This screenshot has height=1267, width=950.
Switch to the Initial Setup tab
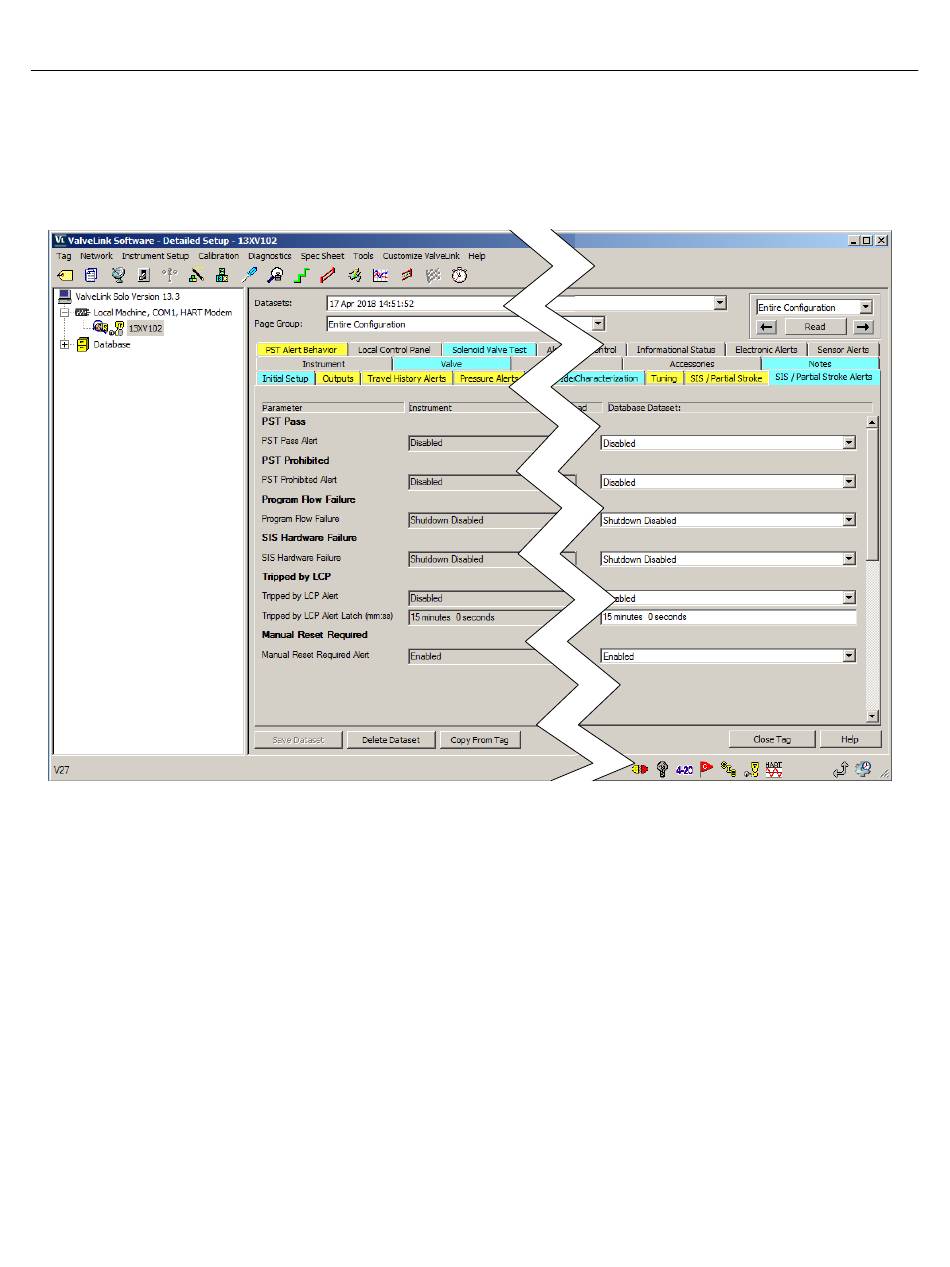tap(286, 379)
